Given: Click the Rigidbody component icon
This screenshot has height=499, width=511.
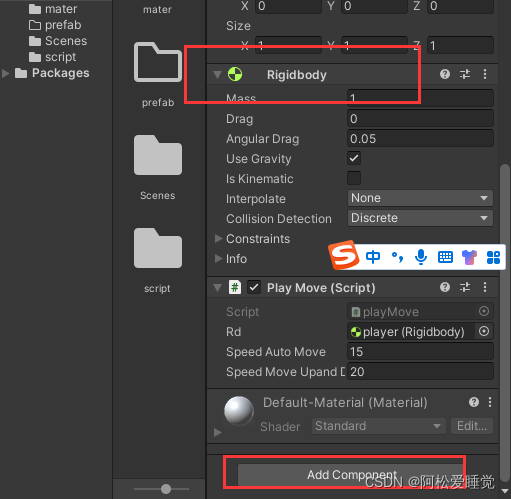Looking at the screenshot, I should point(235,74).
